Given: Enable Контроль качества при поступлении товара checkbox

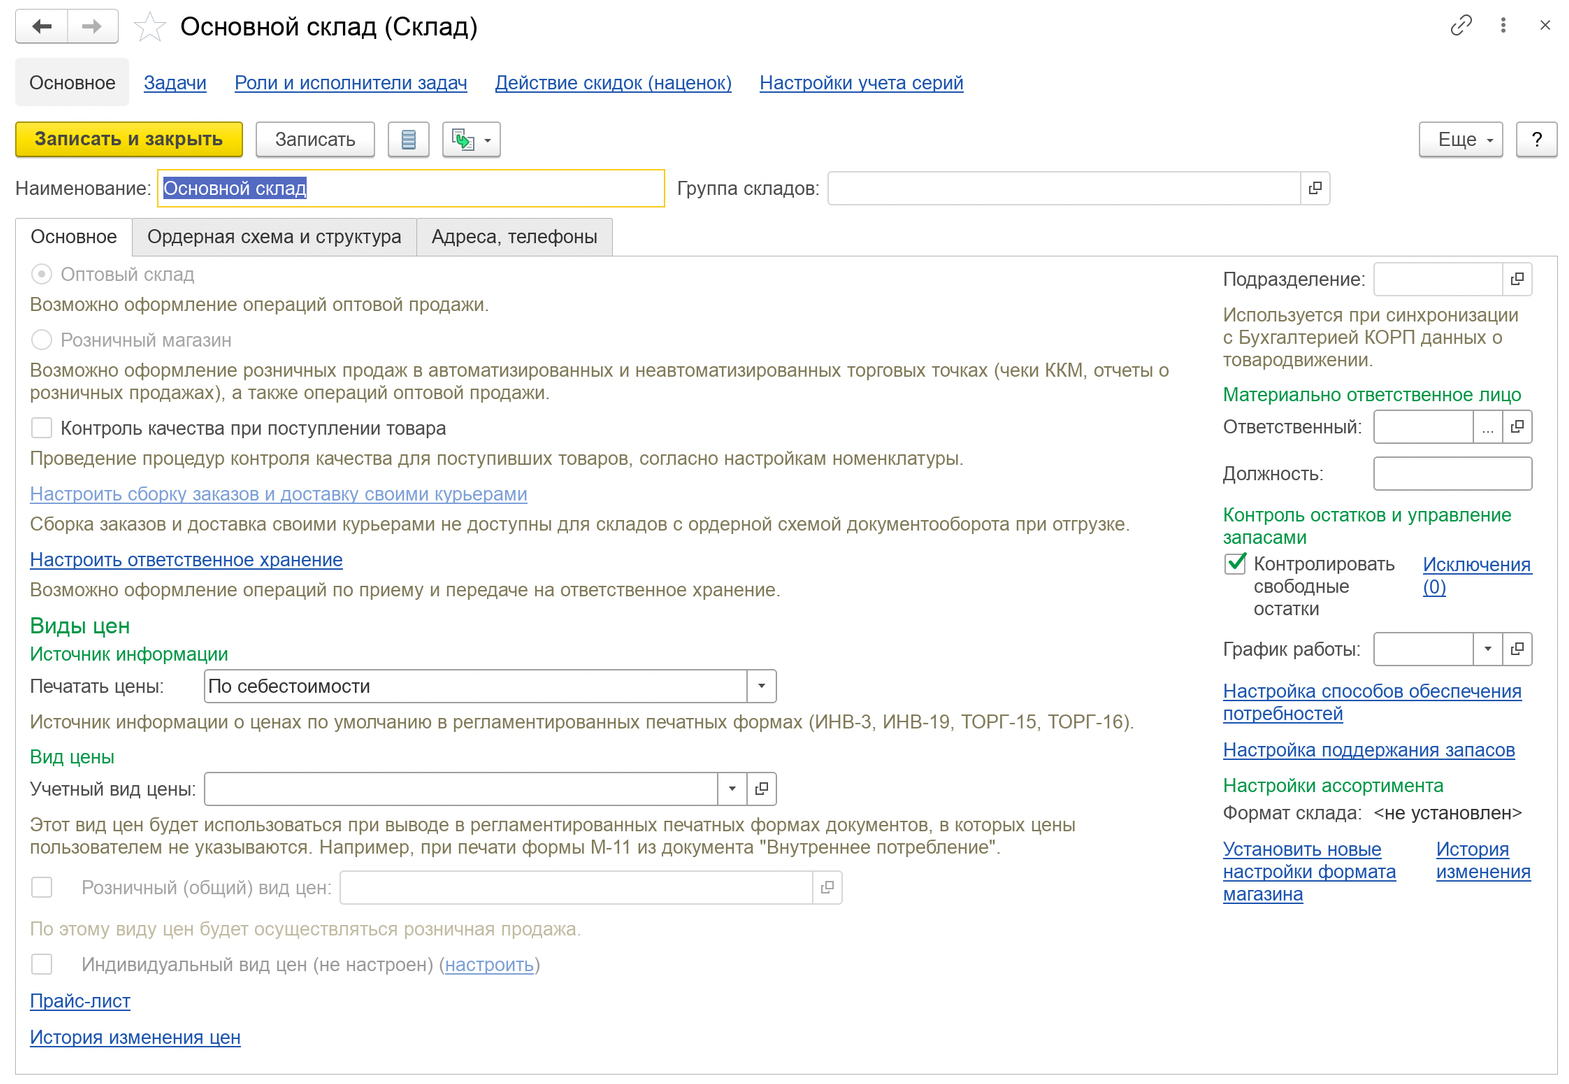Looking at the screenshot, I should tap(41, 428).
